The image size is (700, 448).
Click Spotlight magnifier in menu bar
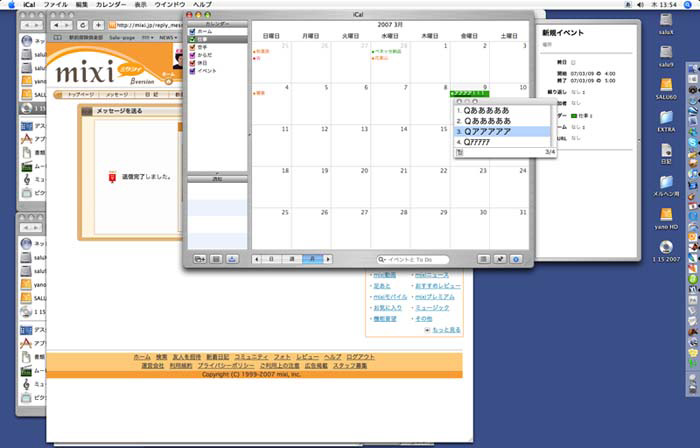(688, 4)
